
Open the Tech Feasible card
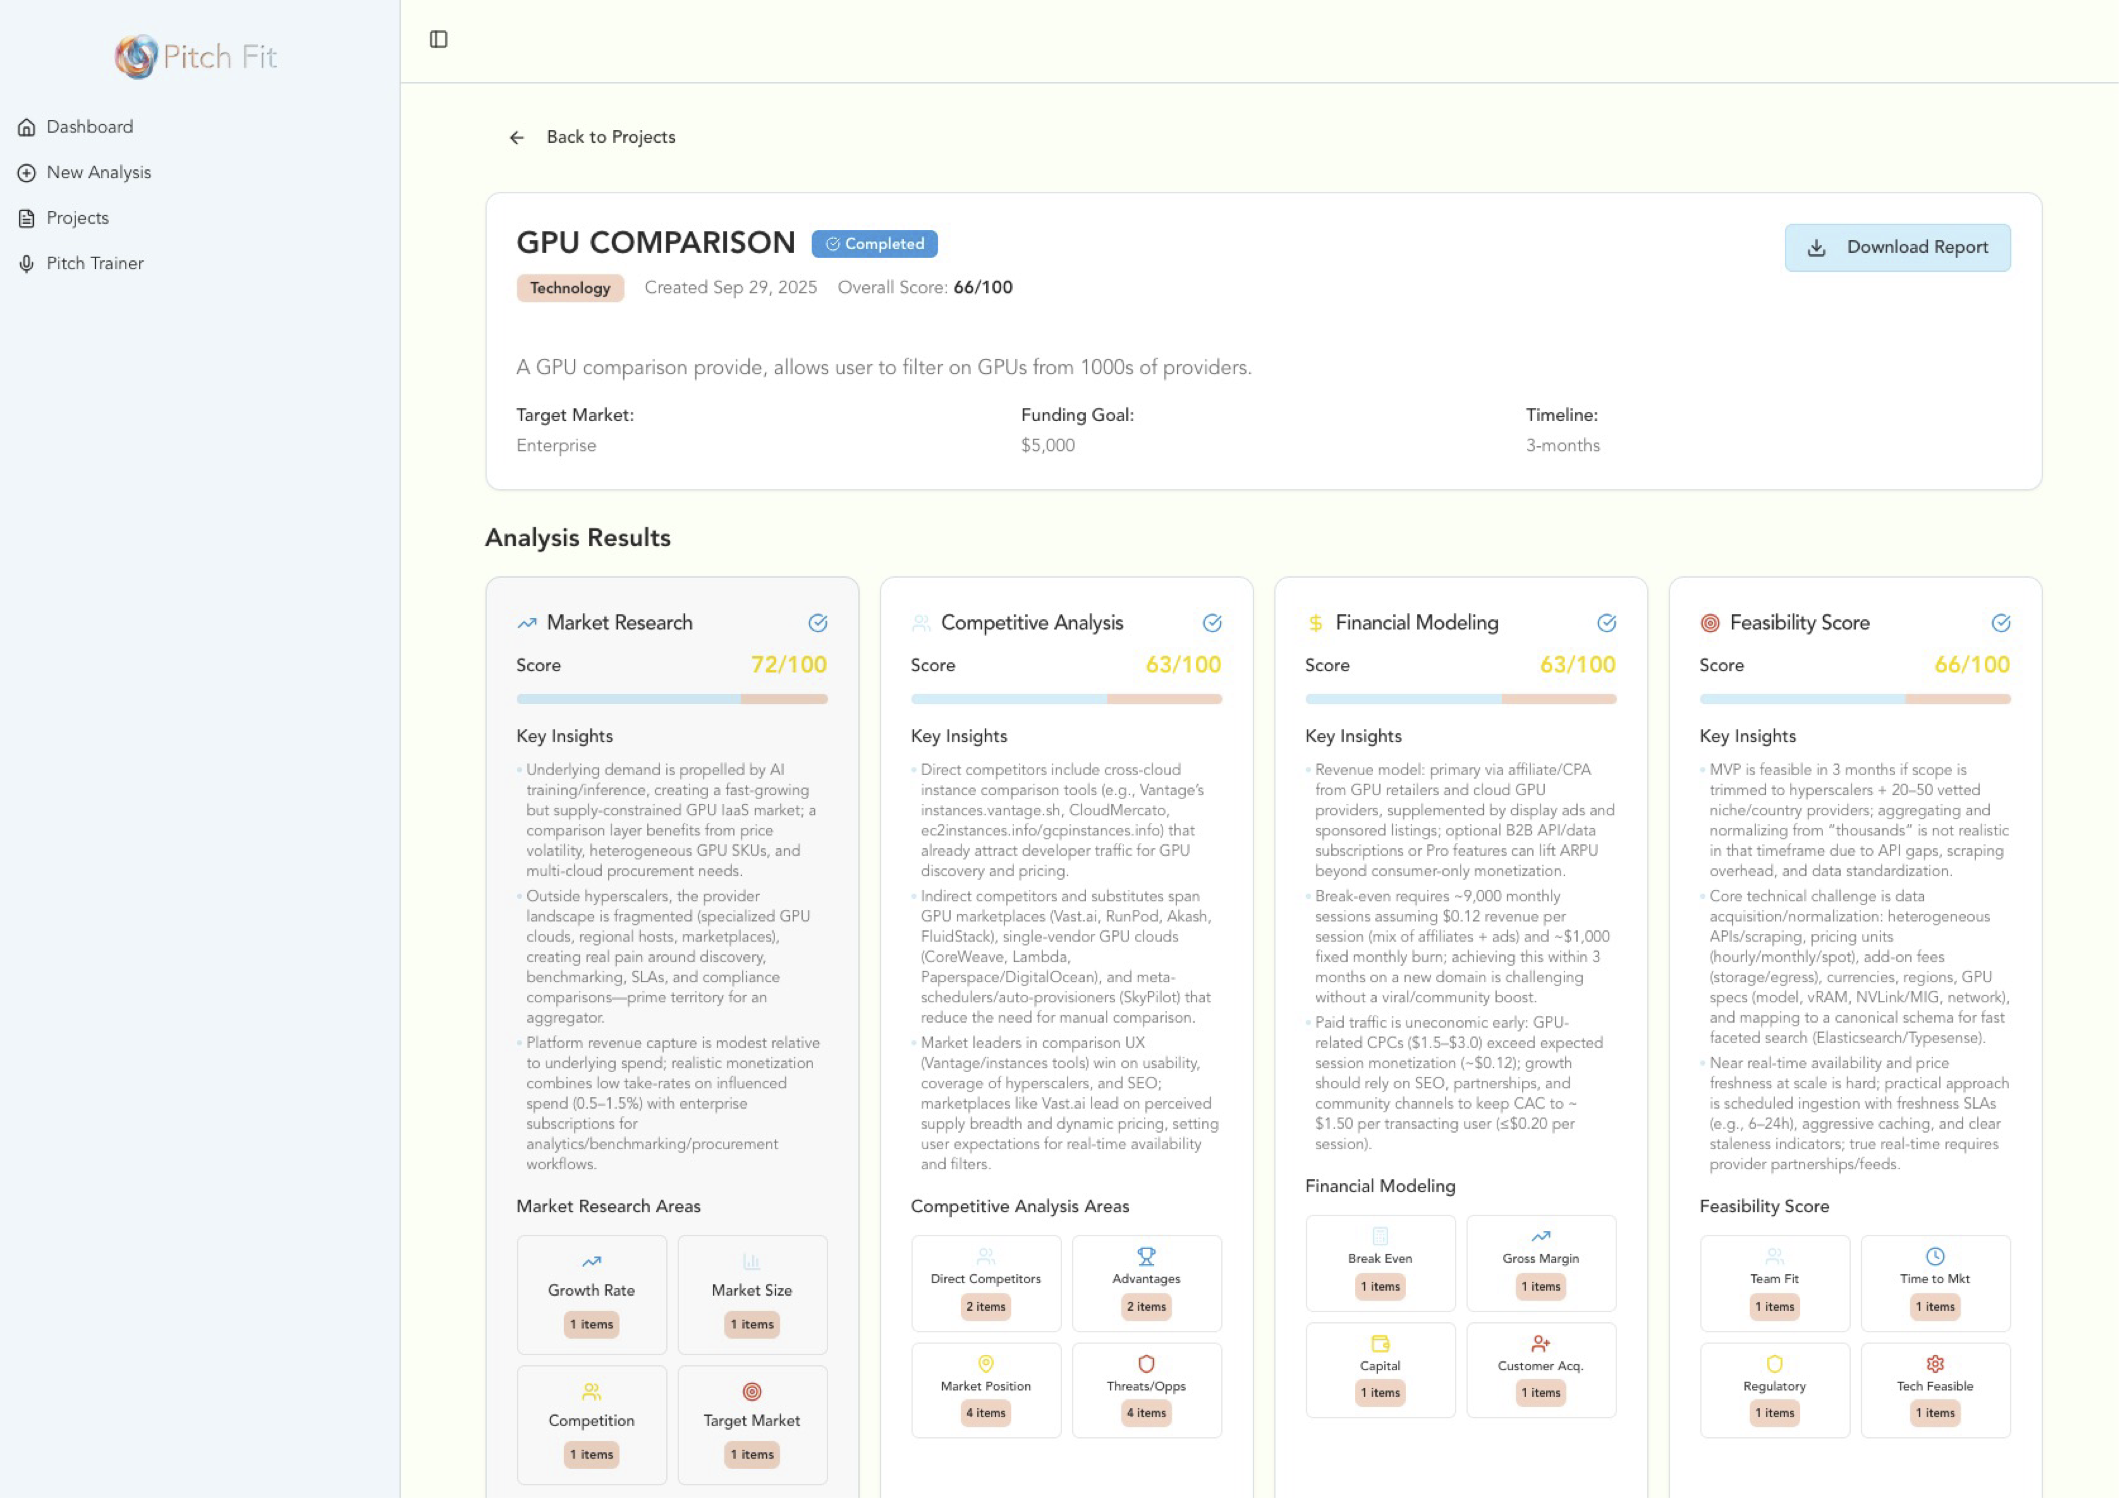[1934, 1389]
